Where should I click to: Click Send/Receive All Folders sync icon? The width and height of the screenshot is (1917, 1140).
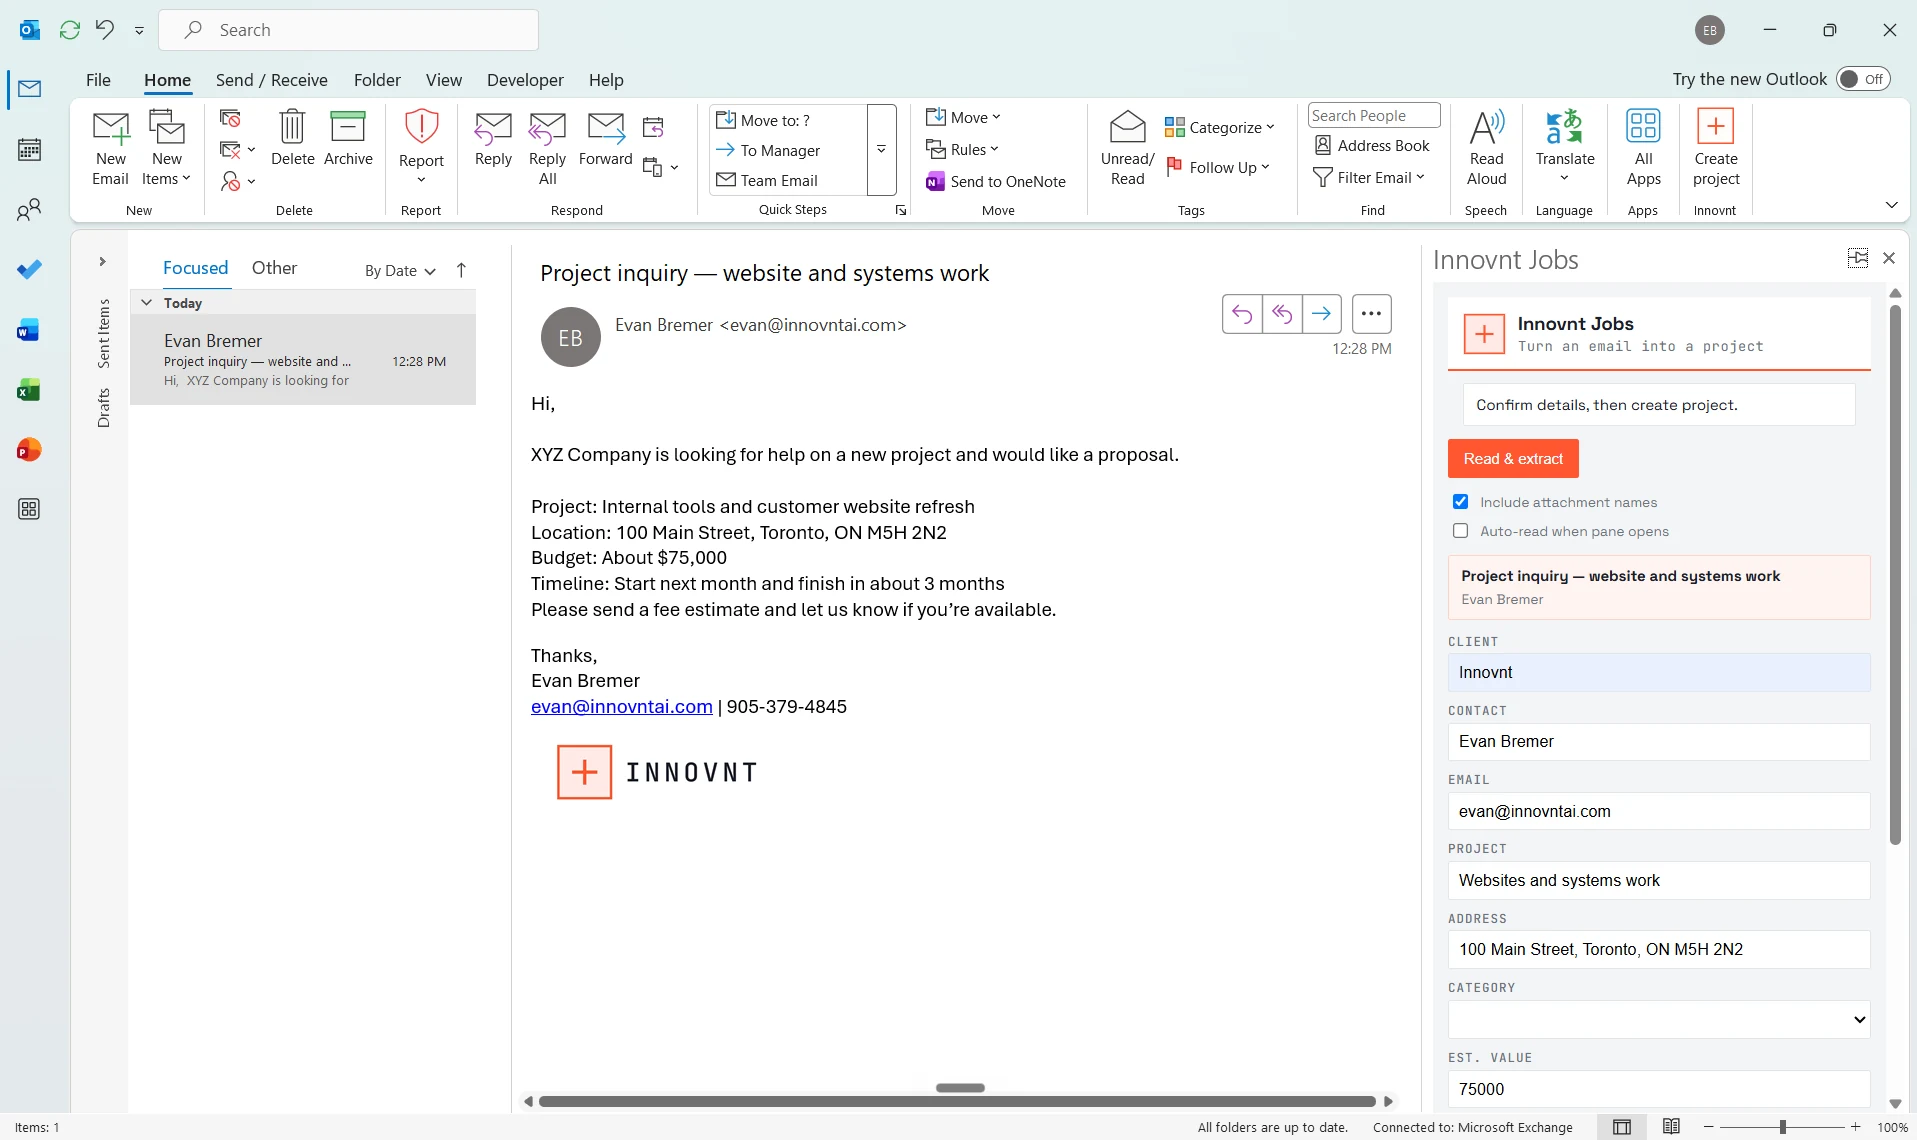coord(69,30)
